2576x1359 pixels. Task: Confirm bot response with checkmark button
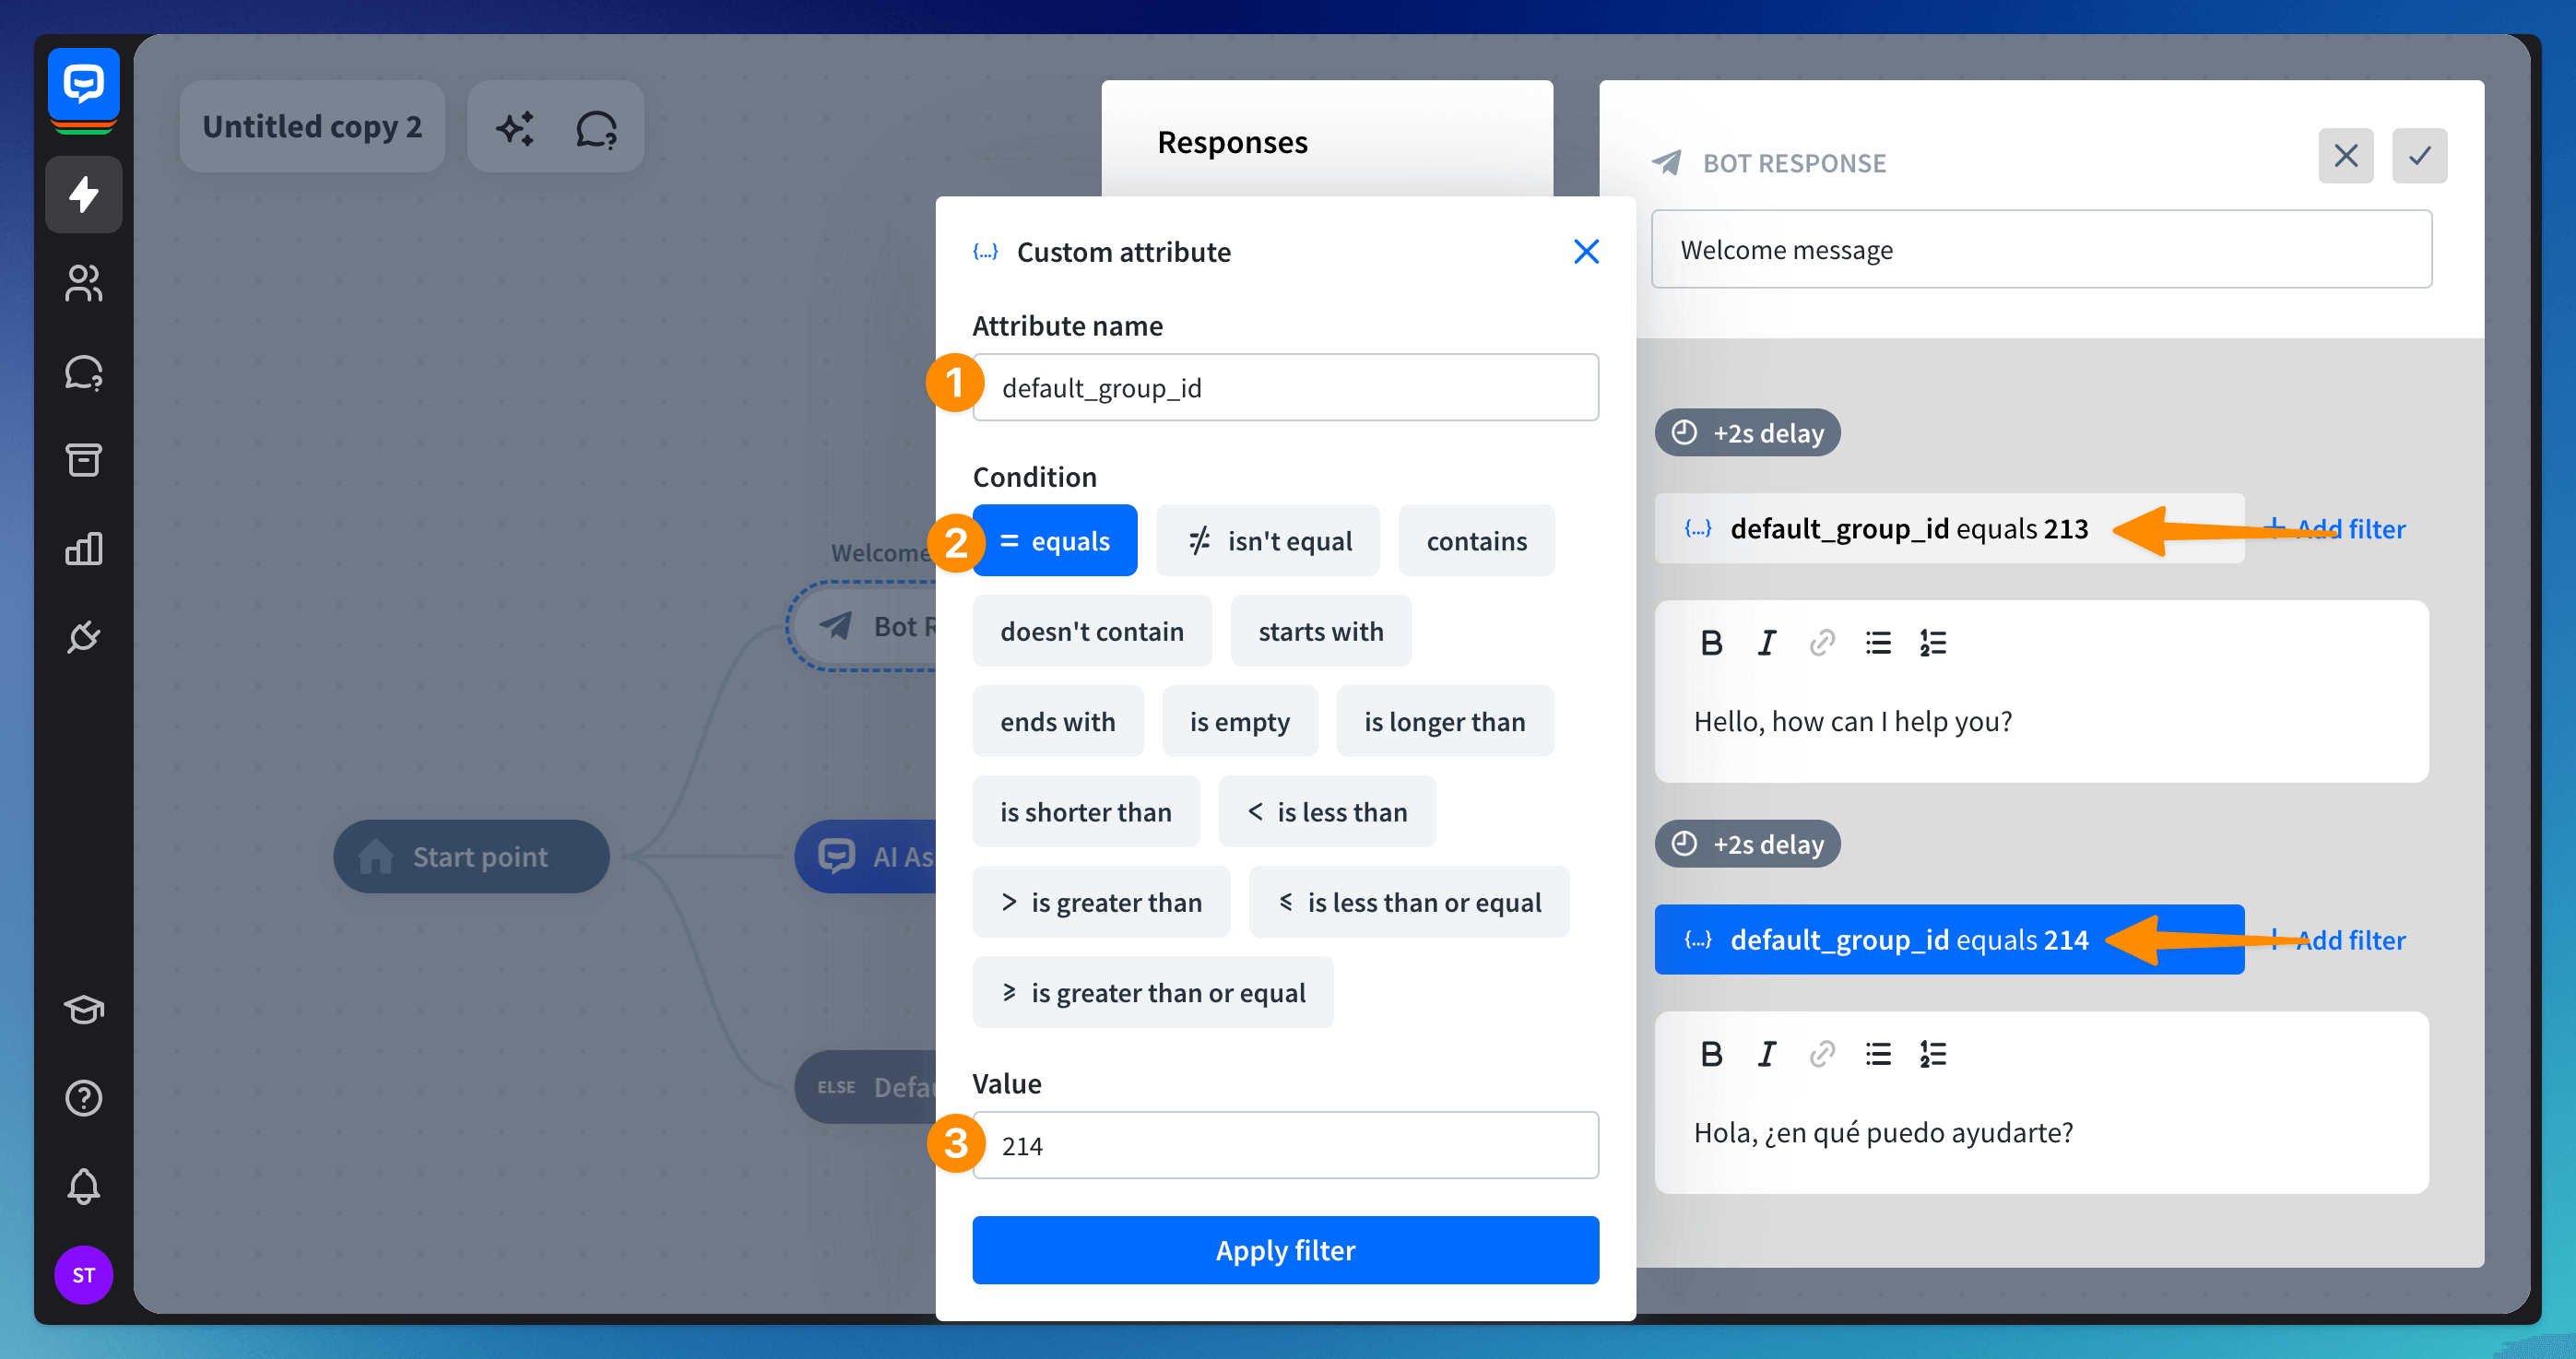pyautogui.click(x=2419, y=156)
